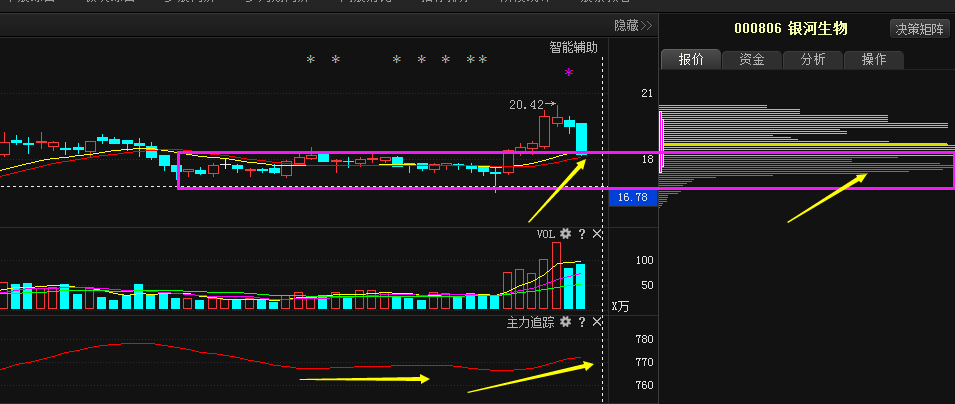Image resolution: width=955 pixels, height=404 pixels.
Task: Click the magenta star signal marker
Action: pos(569,73)
